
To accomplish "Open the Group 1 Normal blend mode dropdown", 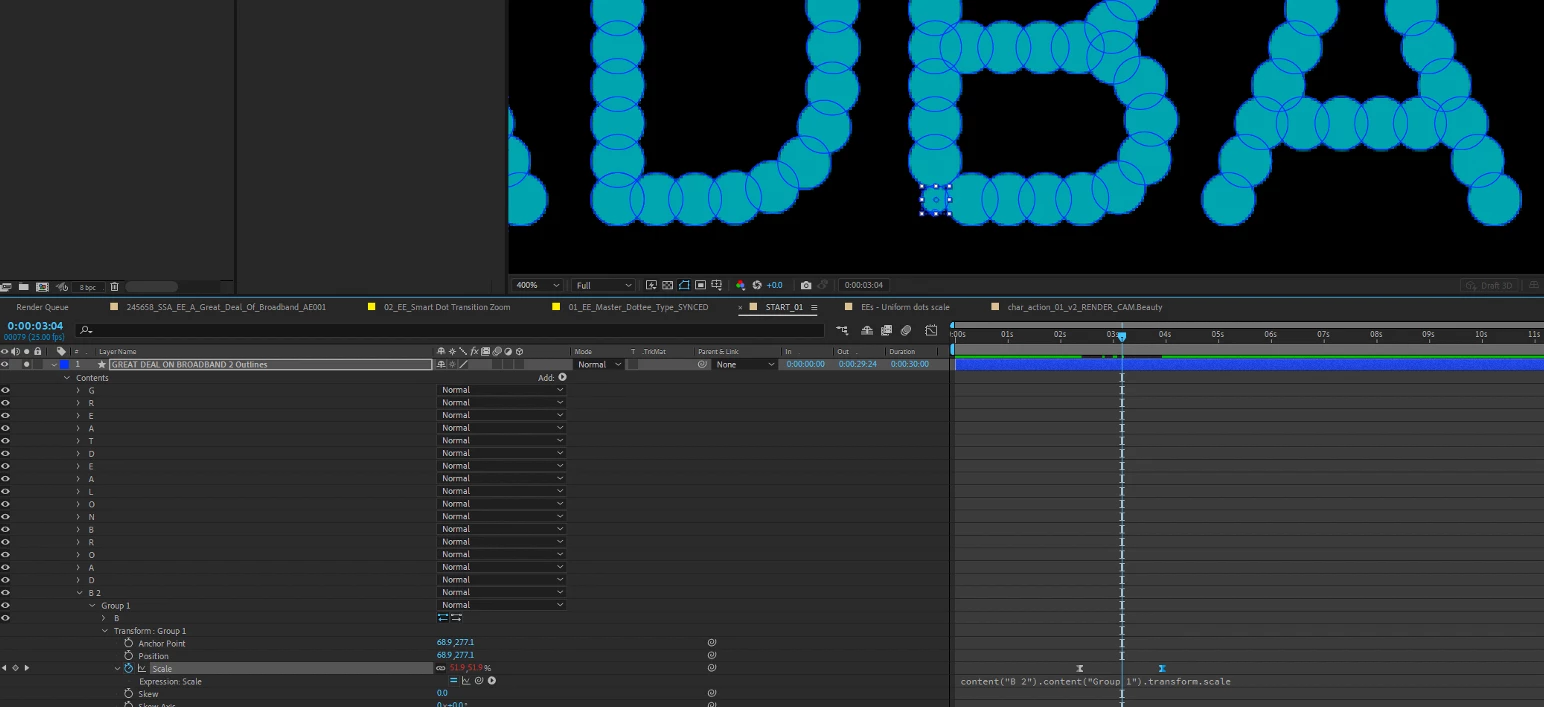I will click(502, 605).
